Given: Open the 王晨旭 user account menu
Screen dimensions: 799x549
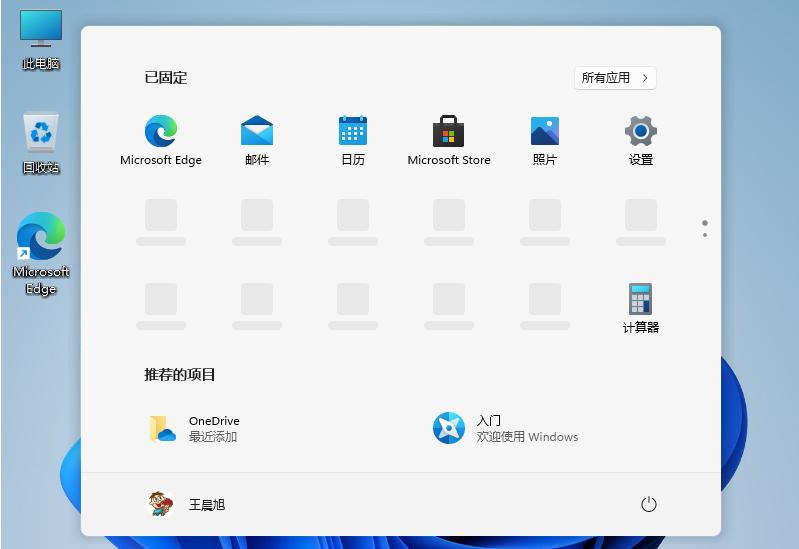Looking at the screenshot, I should pyautogui.click(x=186, y=504).
